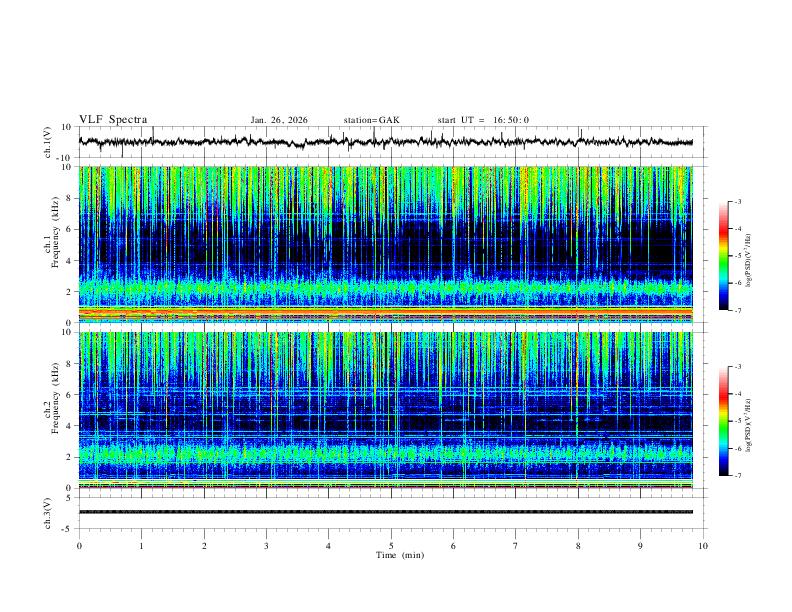
Task: Click the "-3" tick on ch.2 color bar
Action: (x=737, y=366)
